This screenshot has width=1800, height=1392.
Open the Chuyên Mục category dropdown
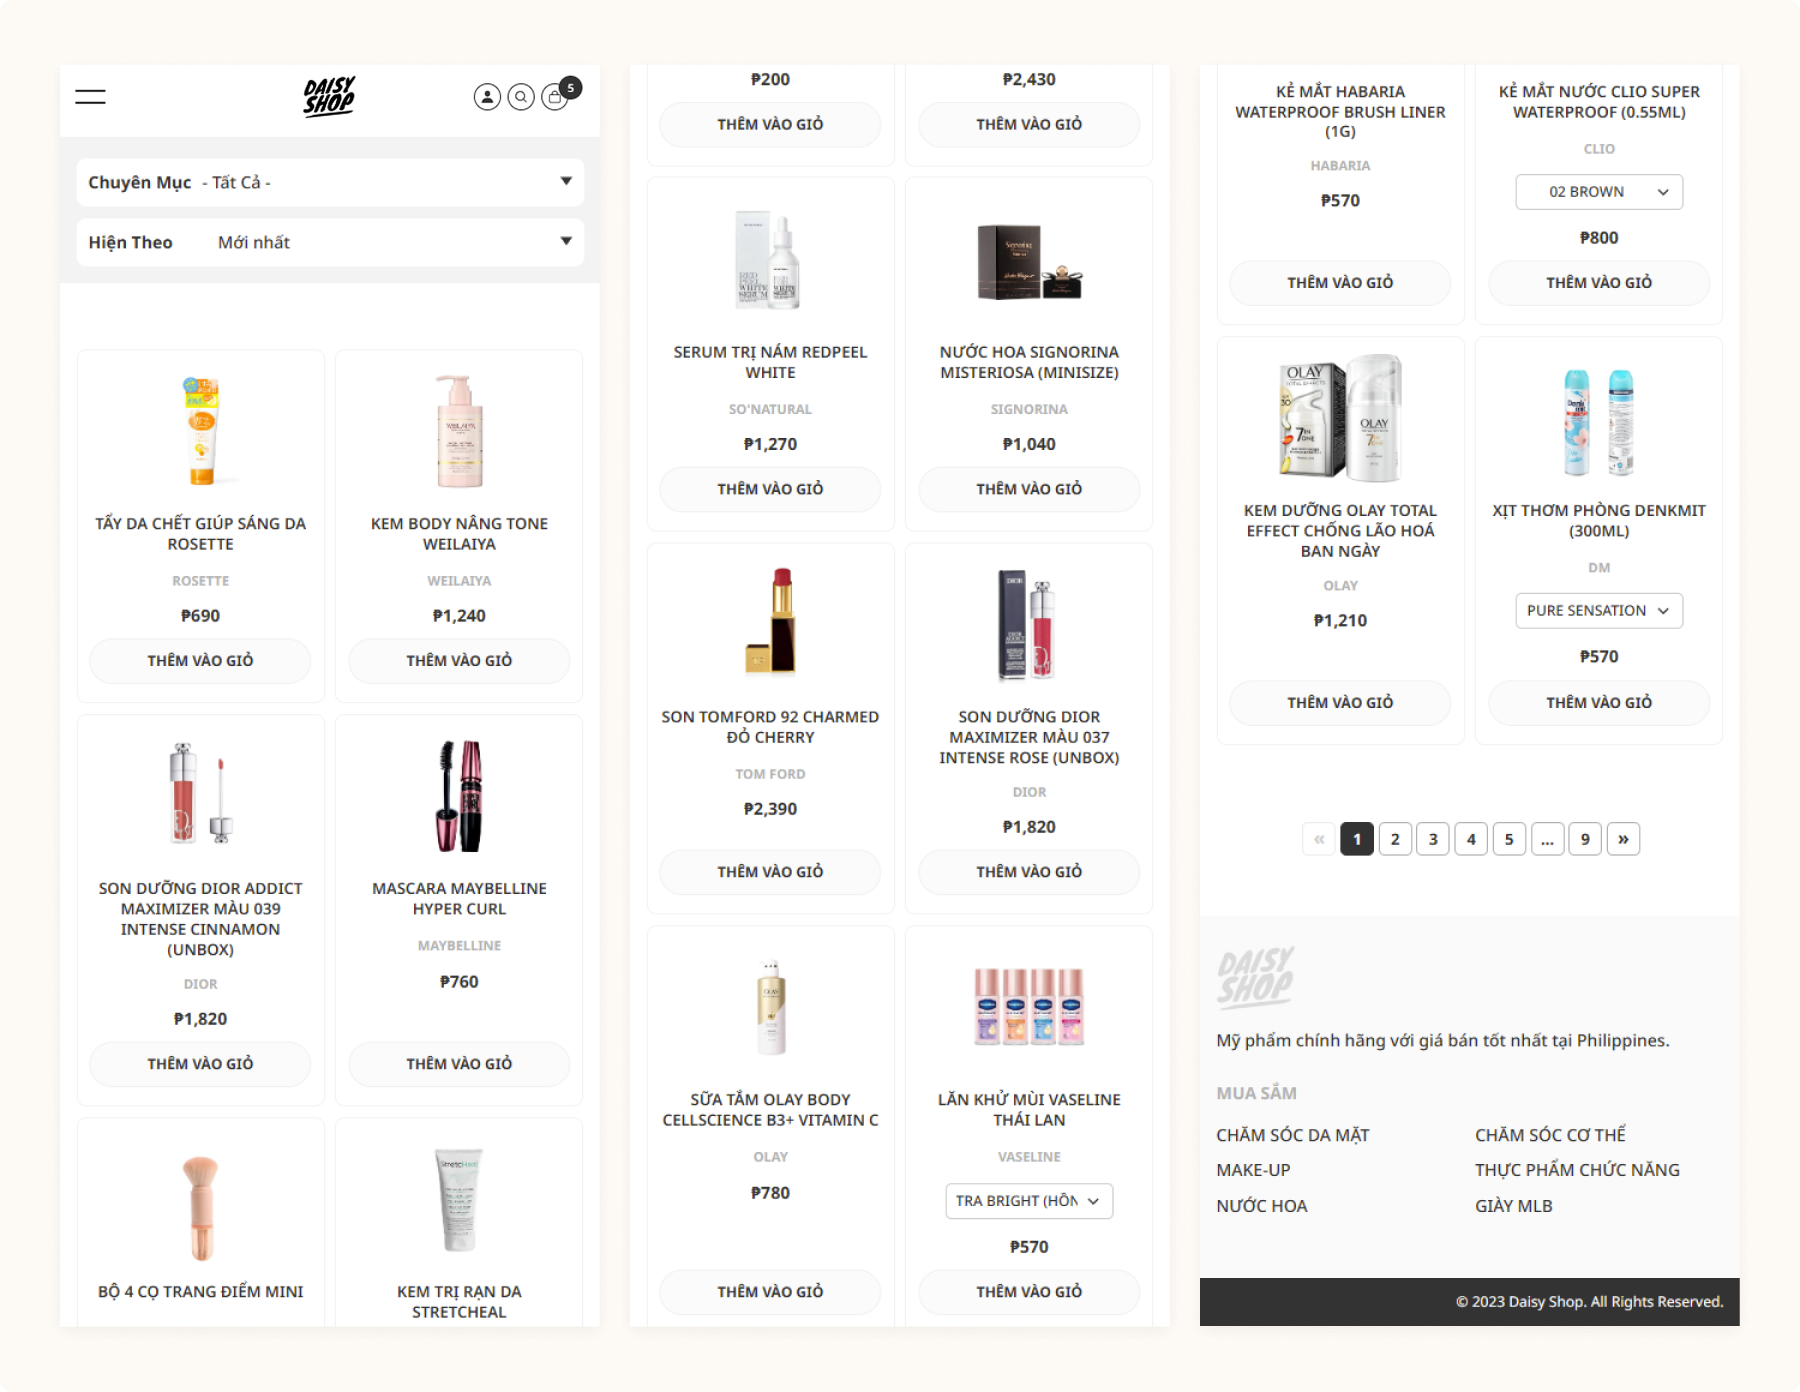tap(330, 182)
